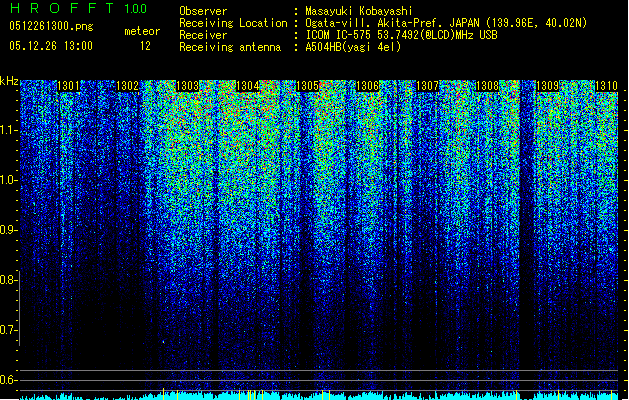Image resolution: width=629 pixels, height=400 pixels.
Task: Click the 1306 time marker
Action: click(367, 86)
